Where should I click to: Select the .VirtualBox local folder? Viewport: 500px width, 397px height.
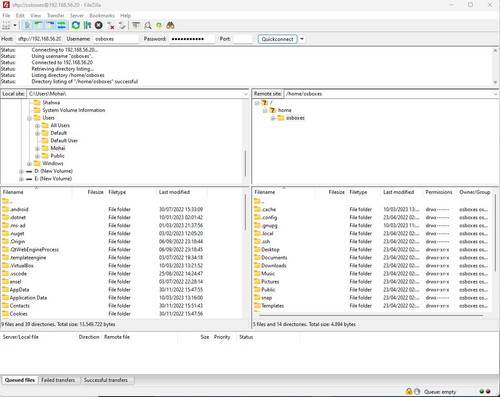(x=22, y=266)
